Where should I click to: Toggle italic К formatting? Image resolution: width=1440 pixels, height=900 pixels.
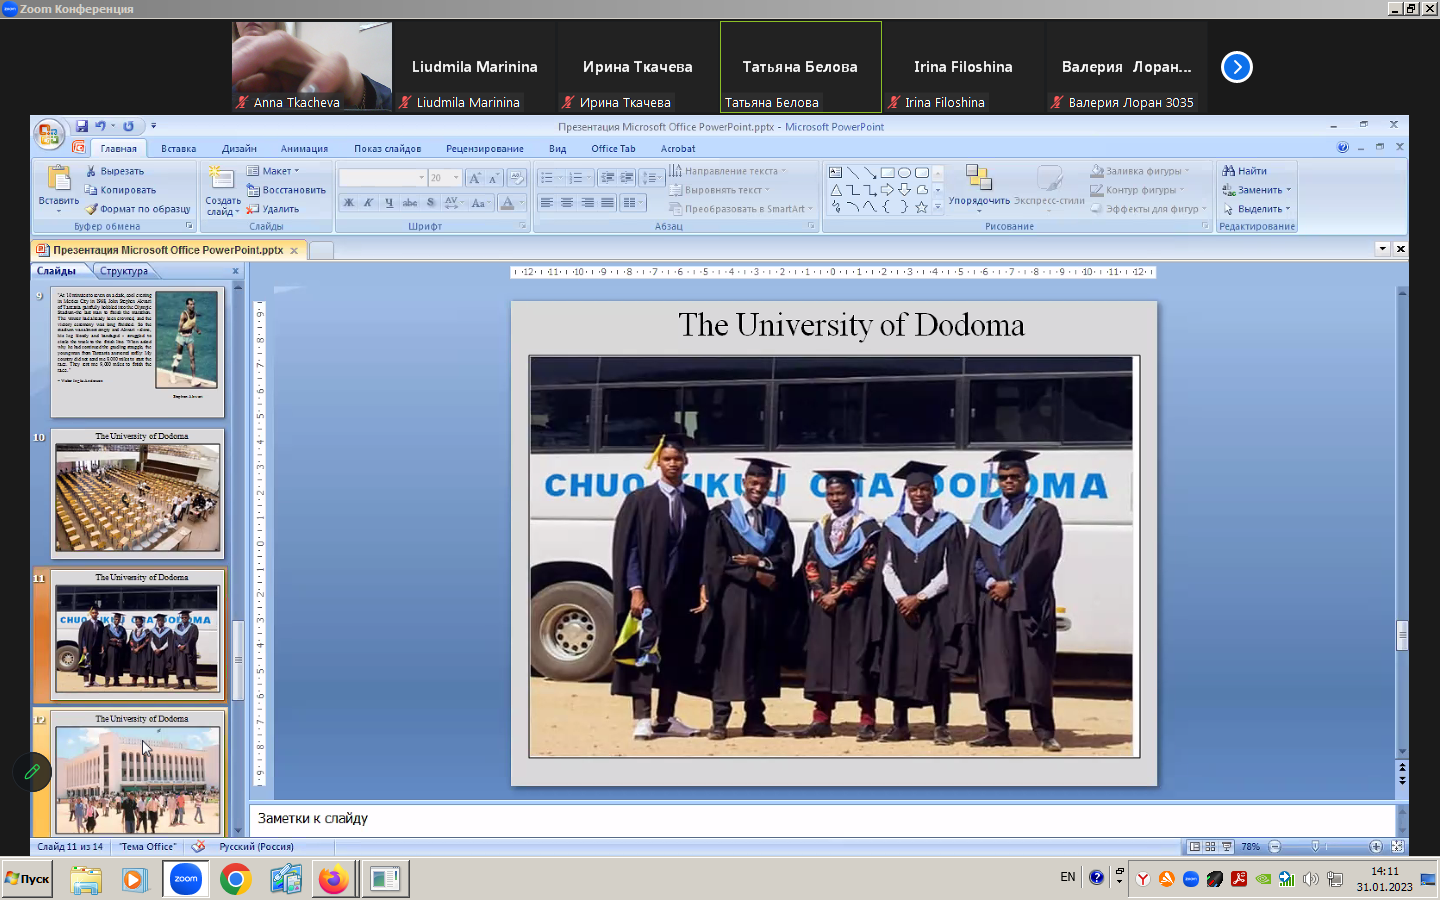tap(369, 202)
